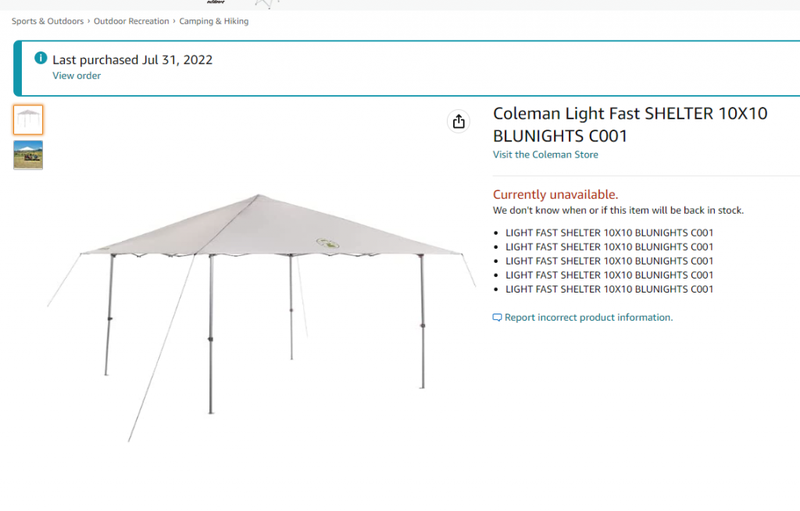Click the Coleman Light Fast Shelter title
This screenshot has width=800, height=511.
point(630,124)
